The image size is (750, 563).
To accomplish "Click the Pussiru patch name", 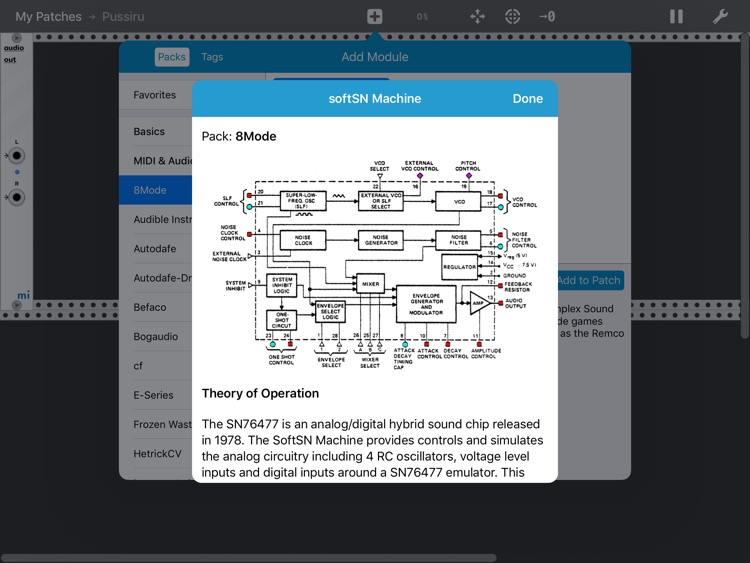I will [x=123, y=17].
